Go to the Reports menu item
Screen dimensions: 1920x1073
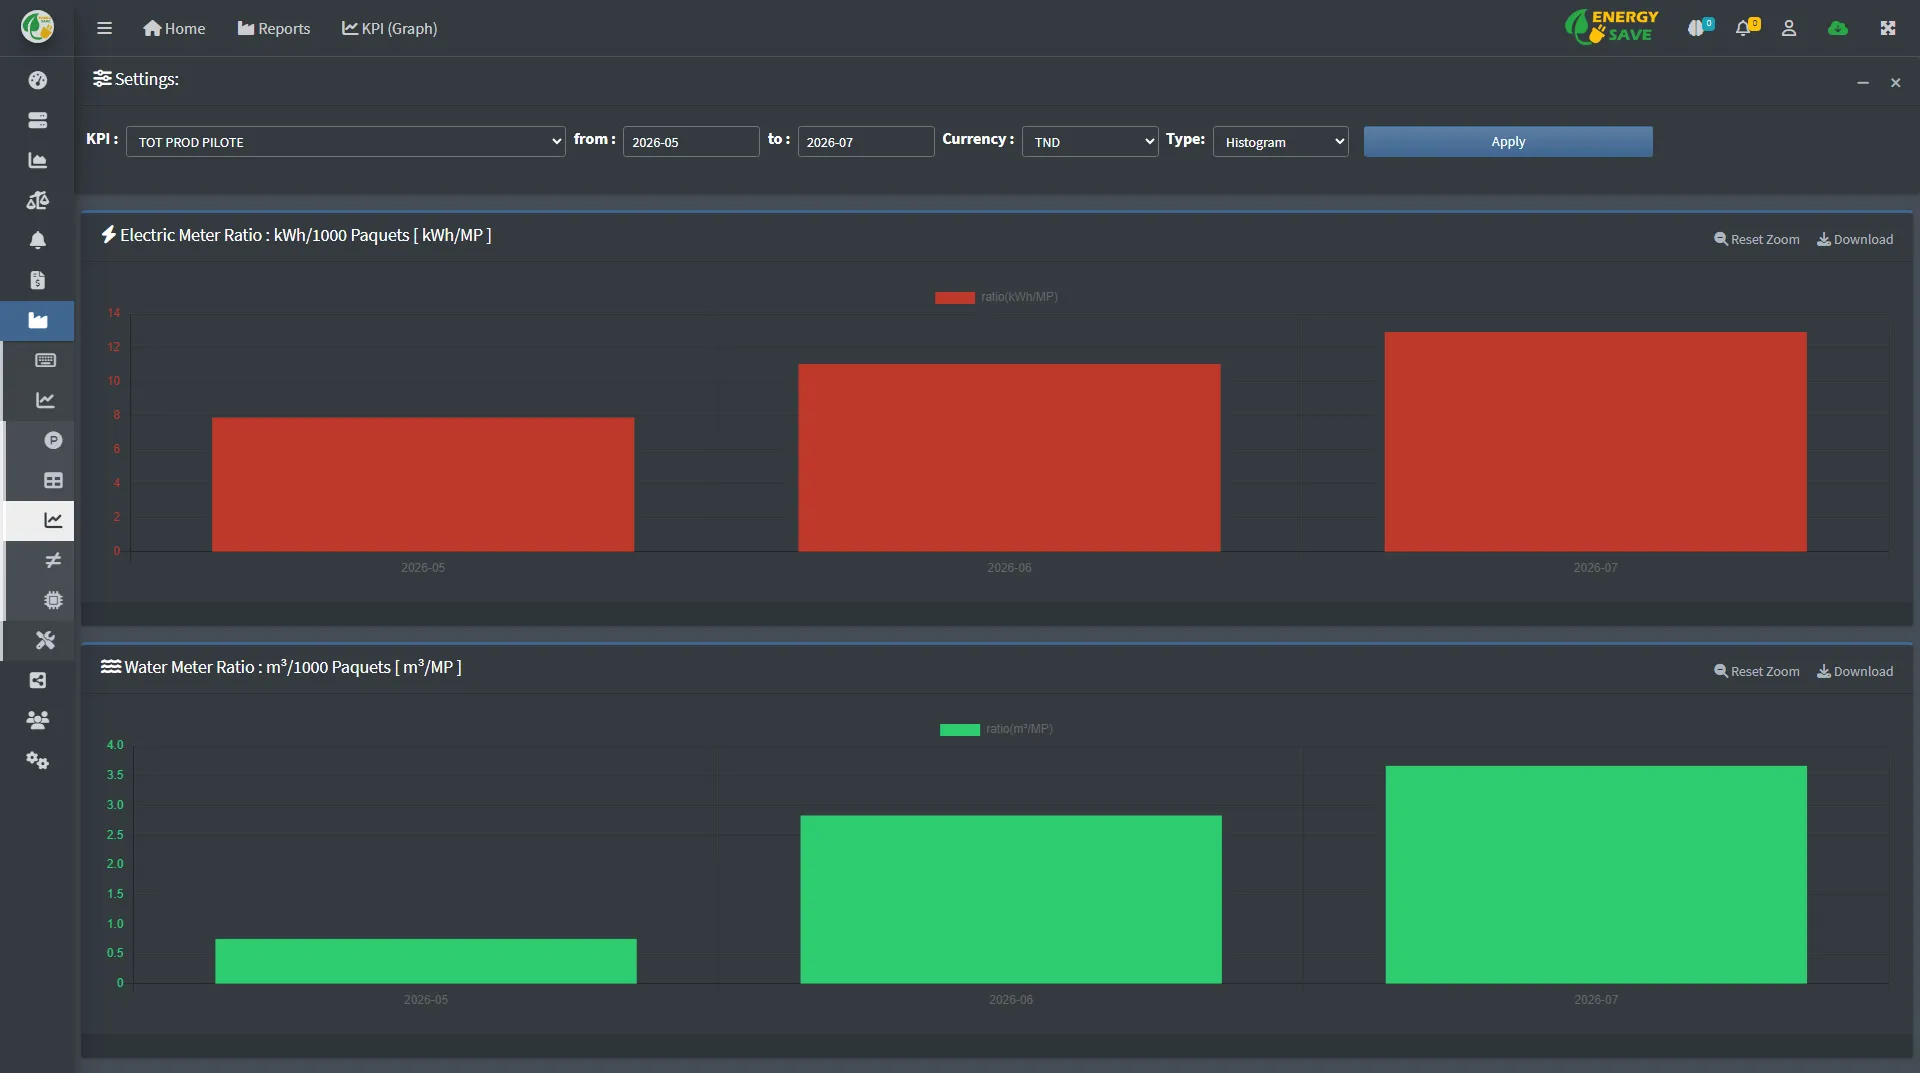tap(274, 28)
